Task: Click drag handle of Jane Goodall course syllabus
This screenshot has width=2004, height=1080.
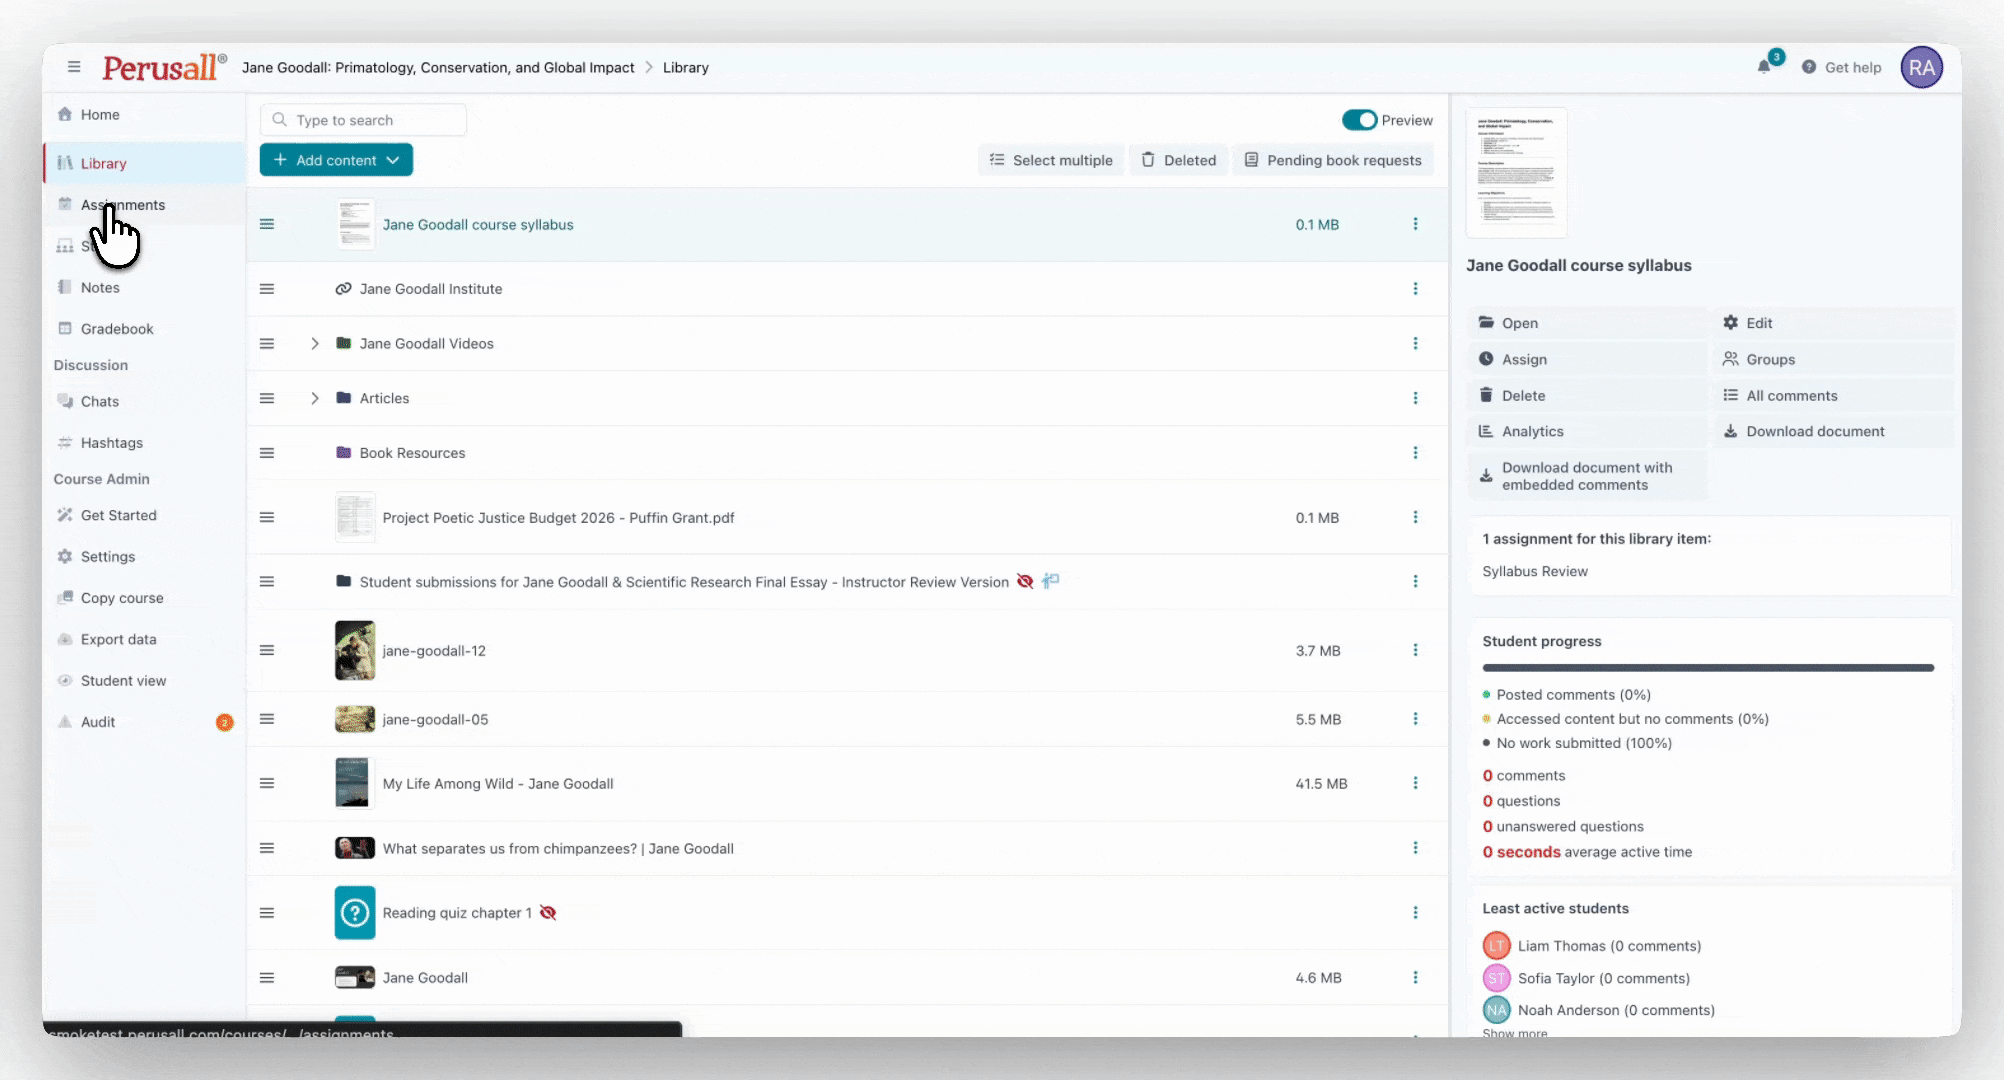Action: pos(267,225)
